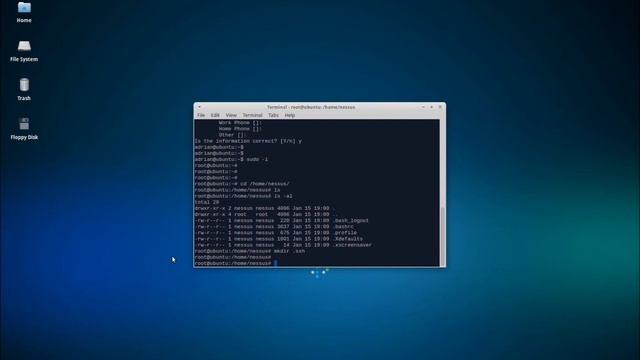Click the 'mkdir .ssh' command line
Viewport: 640px width, 360px height.
tap(250, 251)
